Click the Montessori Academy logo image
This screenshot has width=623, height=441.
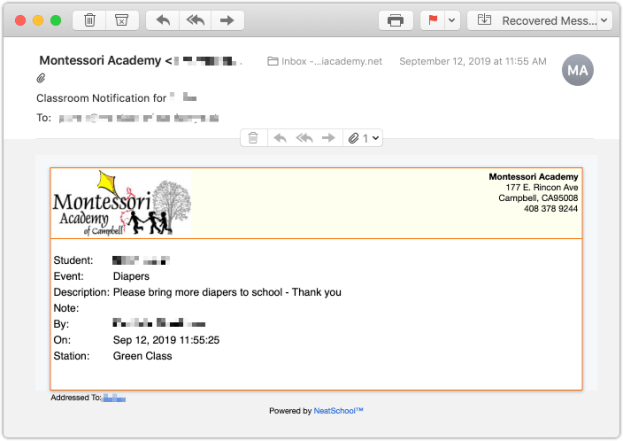click(x=121, y=204)
